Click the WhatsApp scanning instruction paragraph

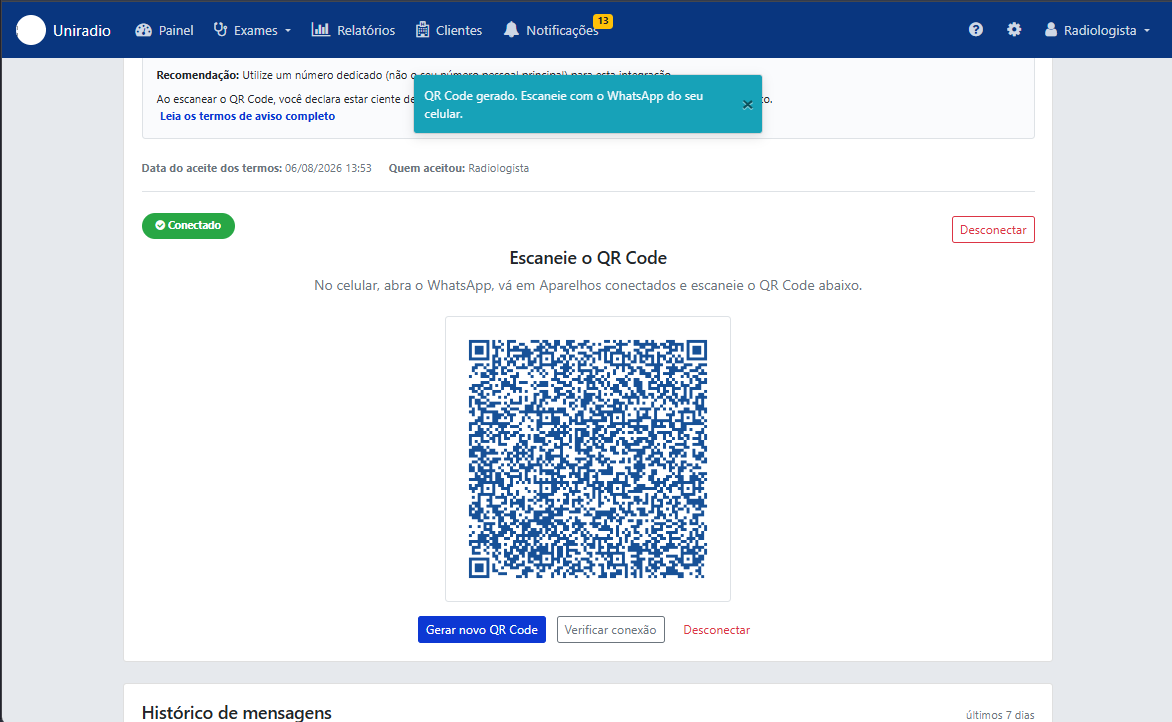[x=588, y=285]
